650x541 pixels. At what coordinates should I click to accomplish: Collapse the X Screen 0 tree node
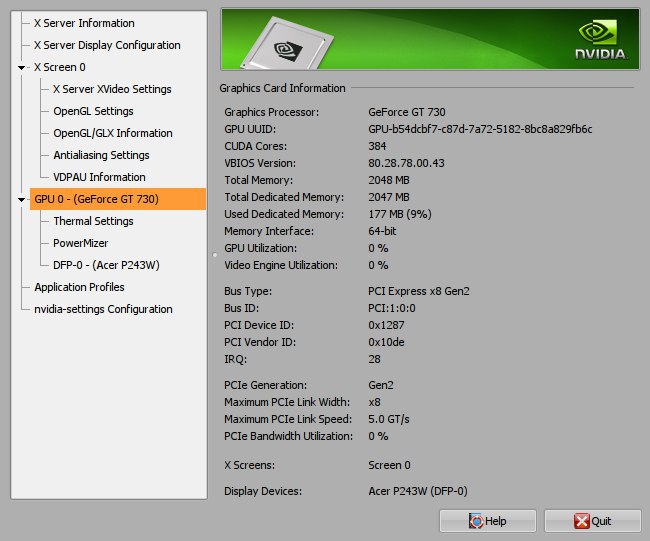[21, 68]
